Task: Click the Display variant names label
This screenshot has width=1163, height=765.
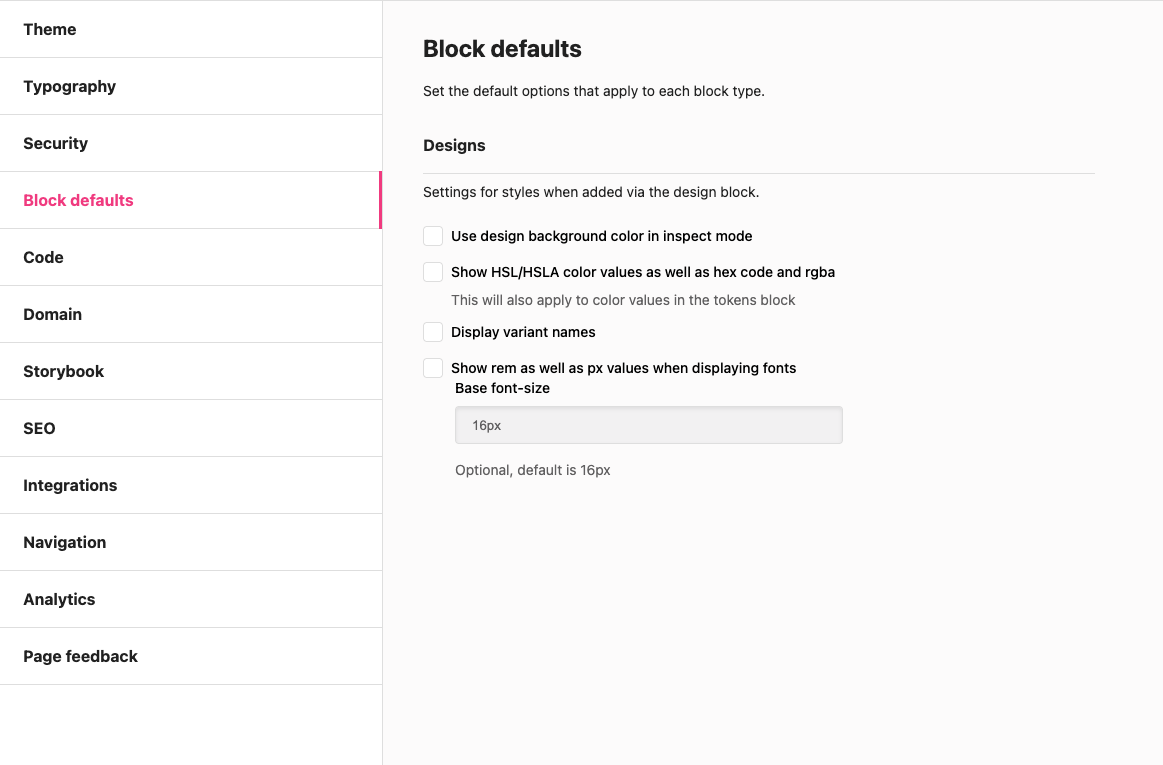Action: pos(523,332)
